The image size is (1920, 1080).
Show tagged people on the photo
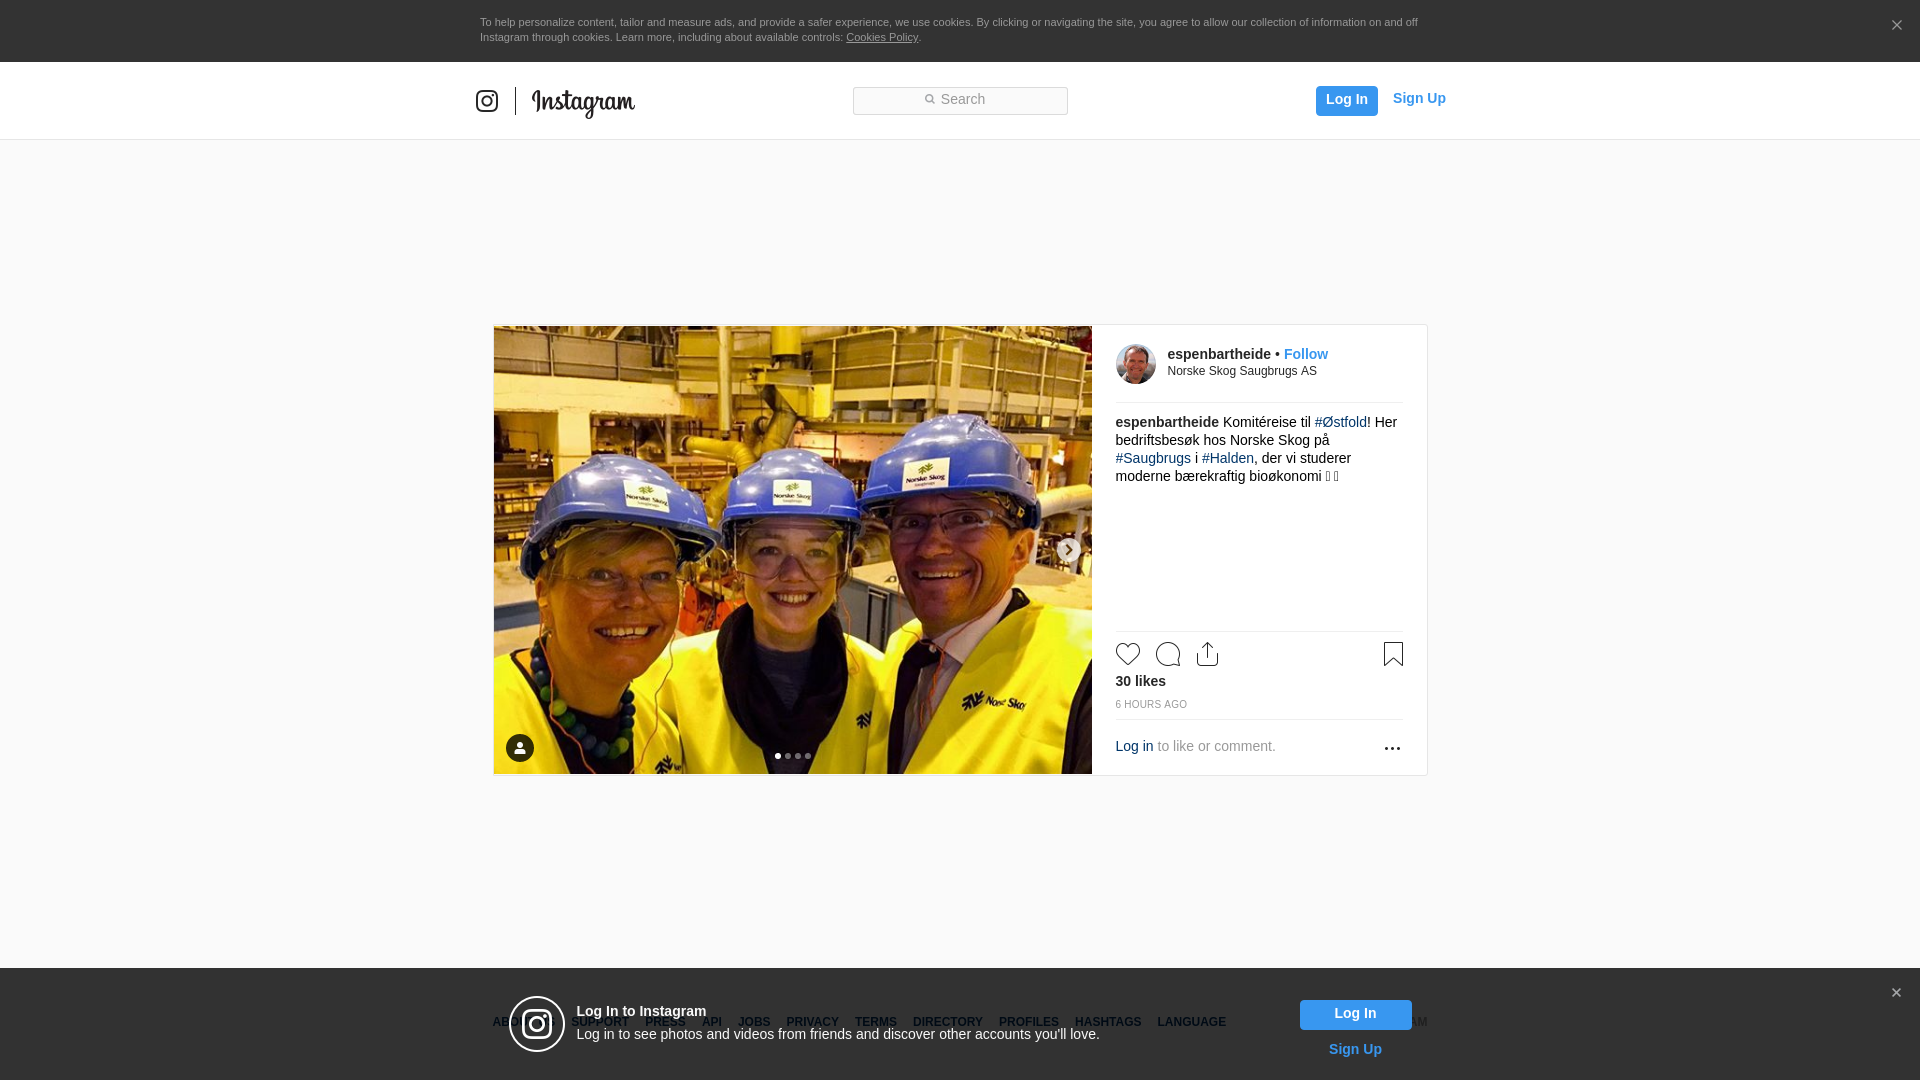[520, 748]
